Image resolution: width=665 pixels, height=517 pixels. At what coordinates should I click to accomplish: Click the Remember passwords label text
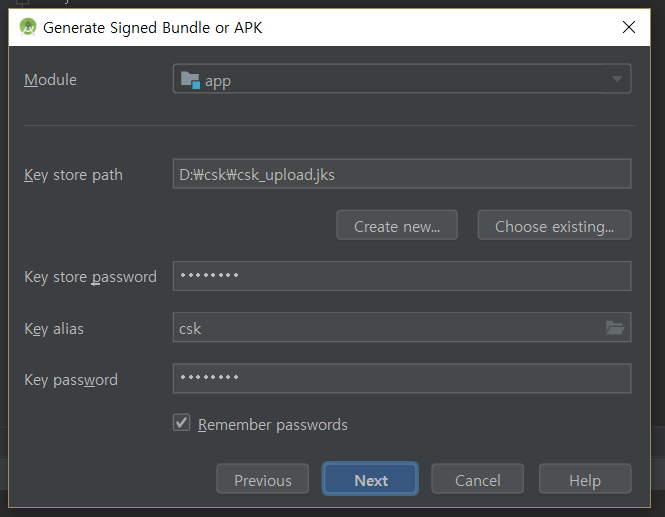tap(273, 425)
